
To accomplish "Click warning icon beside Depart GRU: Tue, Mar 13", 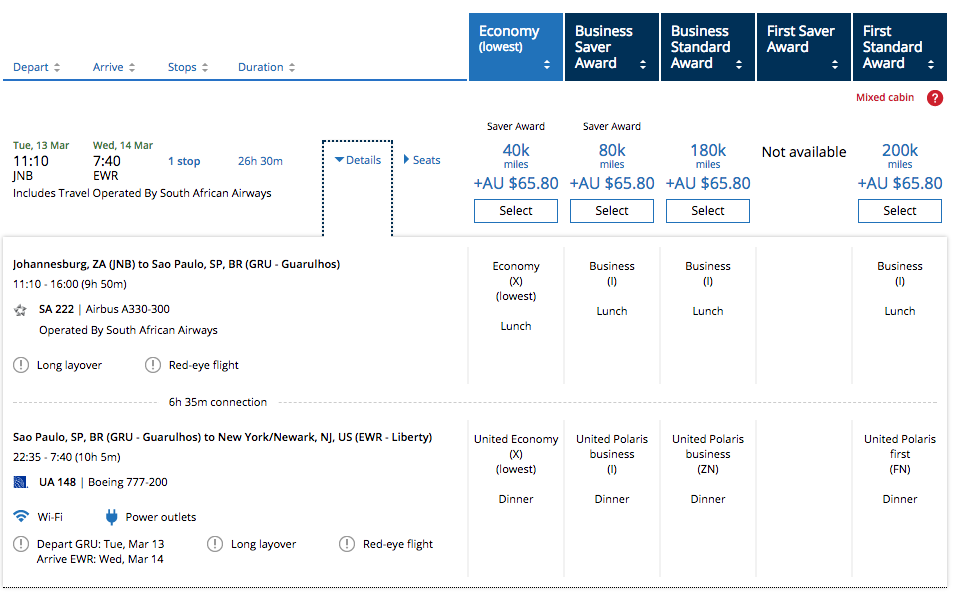I will coord(21,544).
